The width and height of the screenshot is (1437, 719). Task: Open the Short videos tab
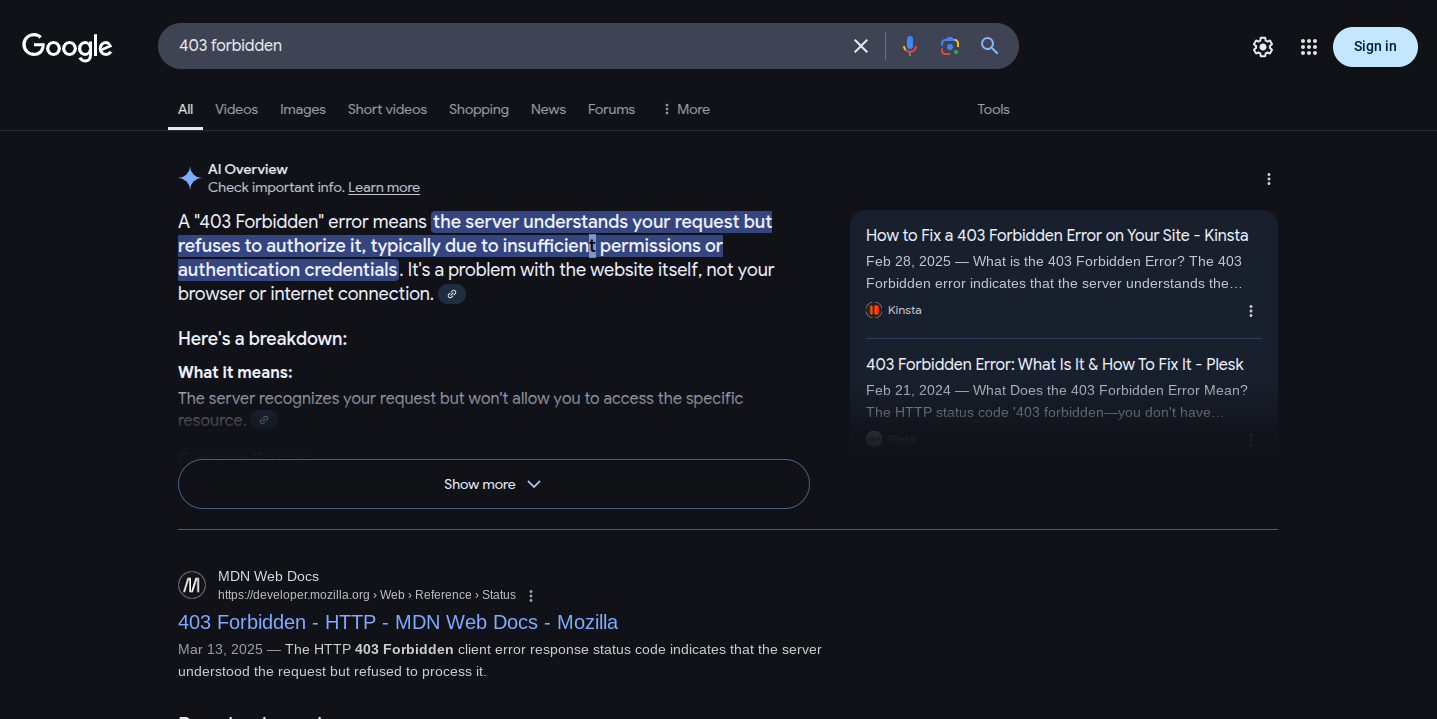(x=387, y=109)
